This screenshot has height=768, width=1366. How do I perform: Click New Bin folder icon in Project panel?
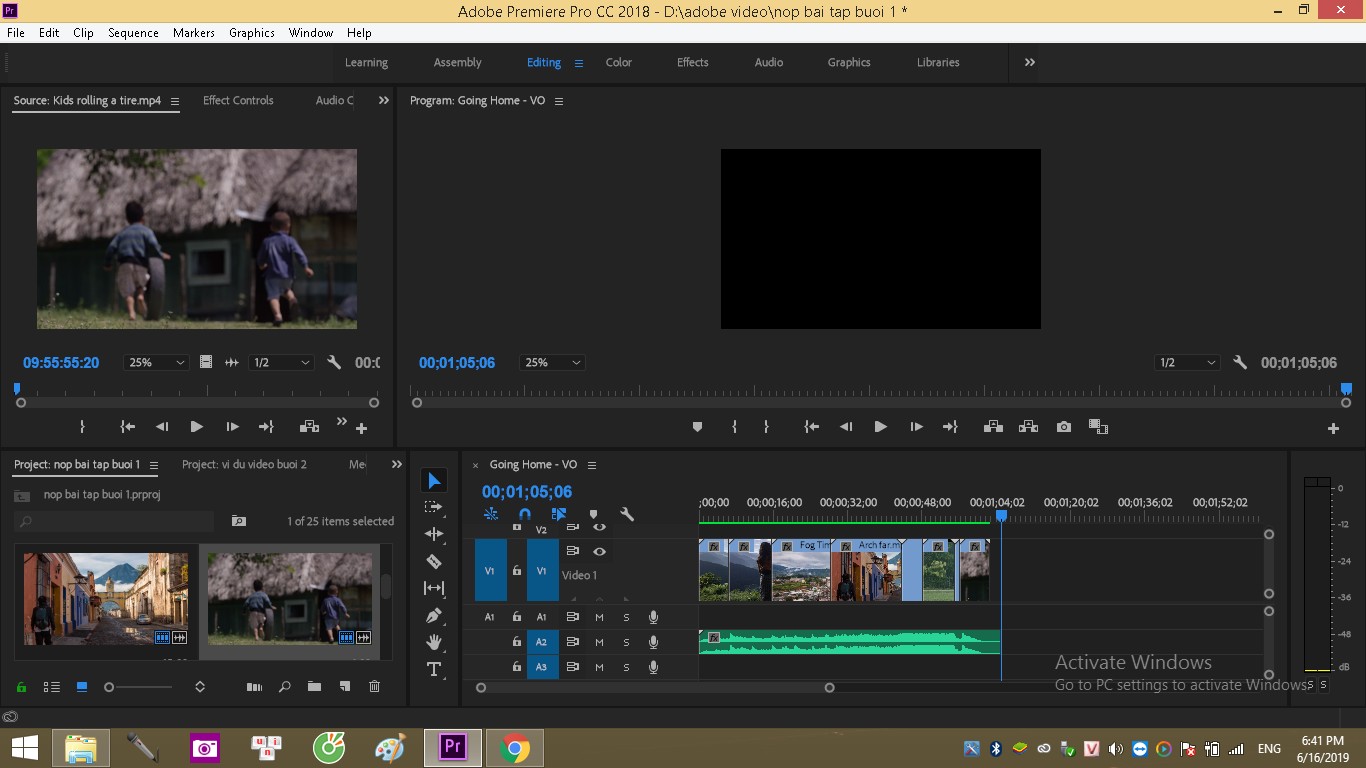(x=314, y=687)
